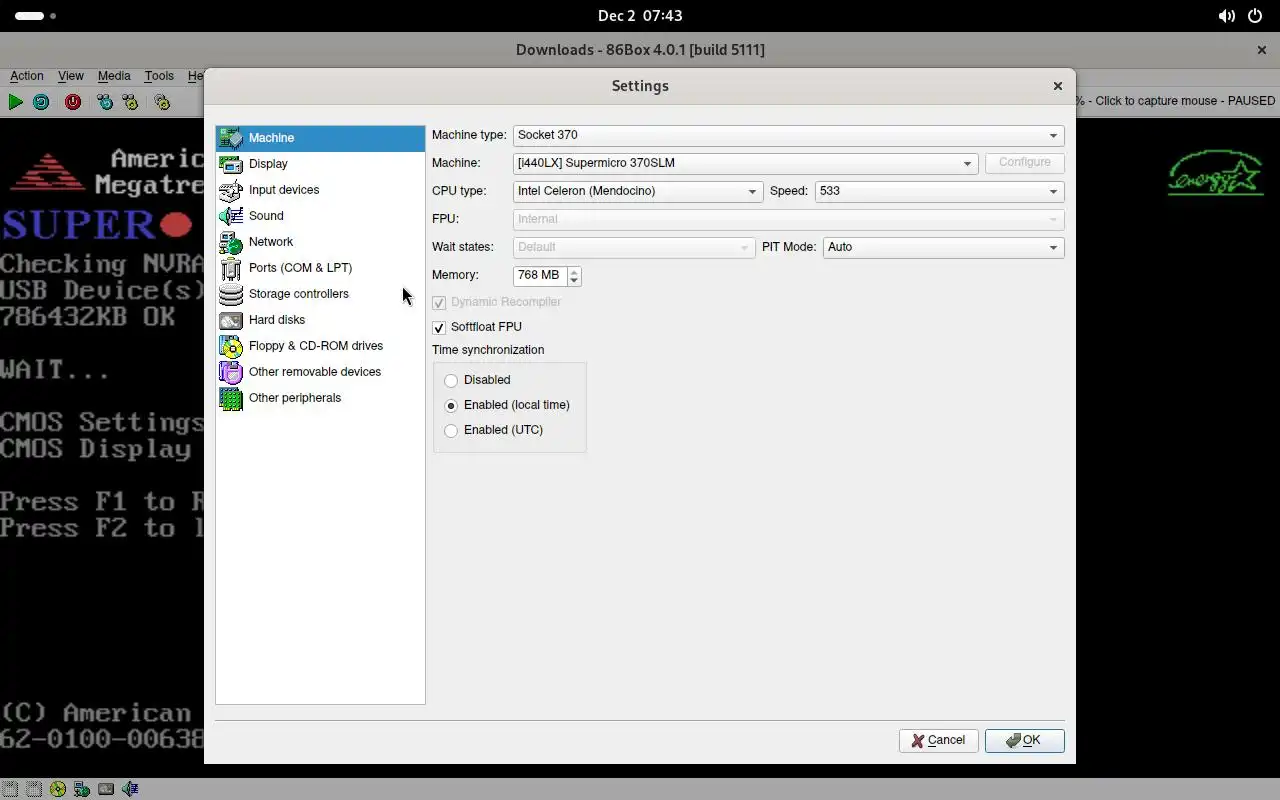
Task: Toggle the Softfloat FPU checkbox
Action: pos(438,327)
